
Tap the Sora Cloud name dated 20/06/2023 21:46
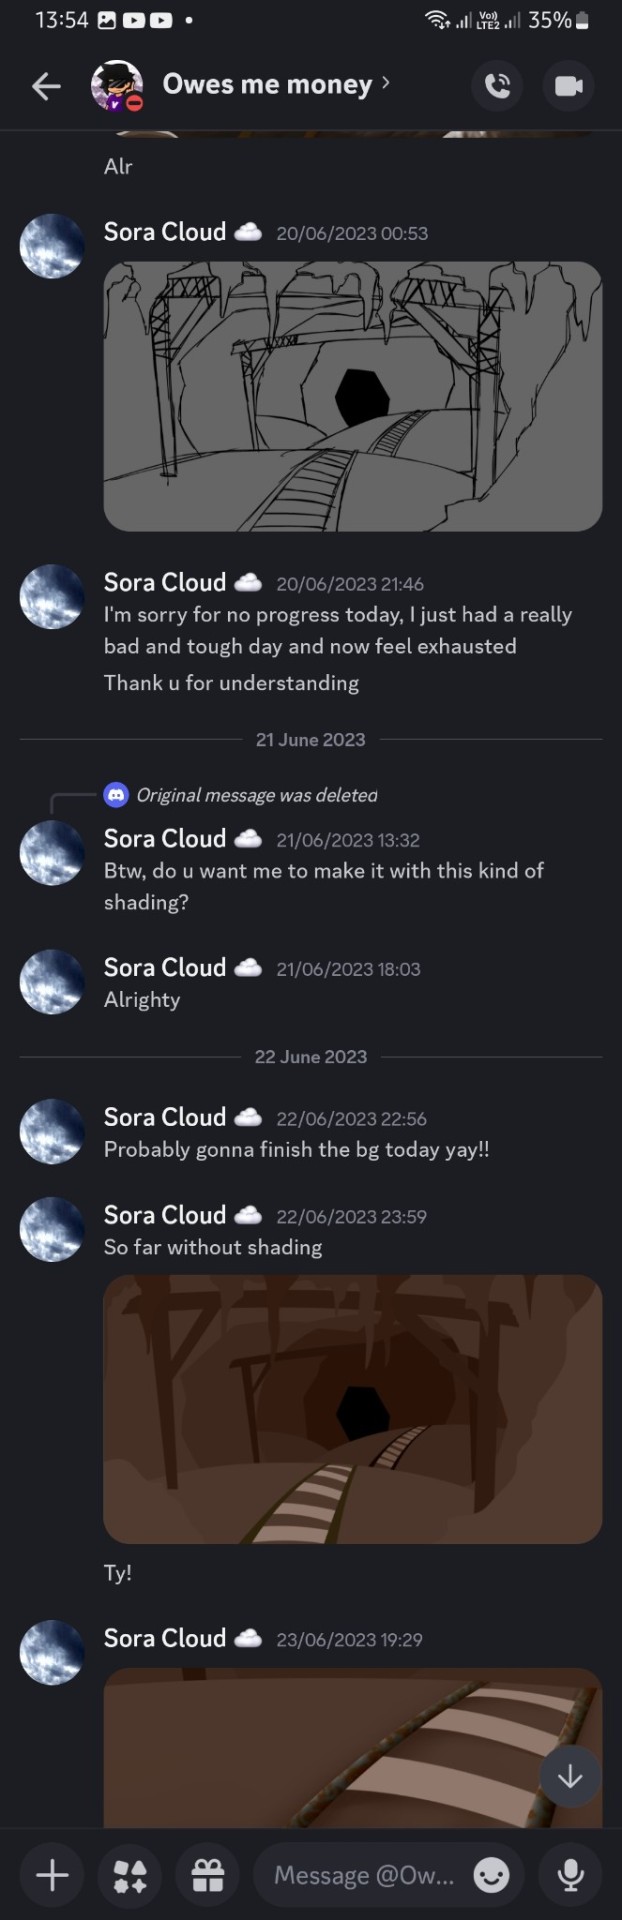165,583
